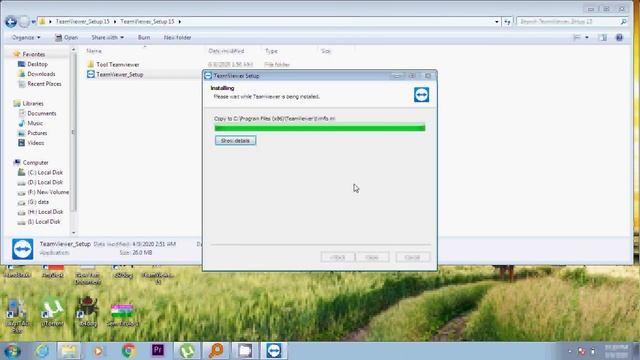Viewport: 640px width, 360px height.
Task: Toggle the preview pane icon
Action: click(602, 38)
